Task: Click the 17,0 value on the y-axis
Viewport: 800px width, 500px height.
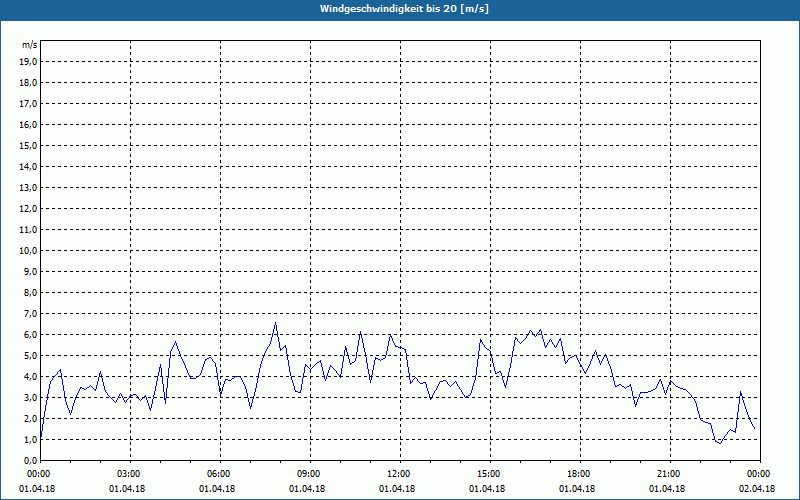Action: [29, 104]
